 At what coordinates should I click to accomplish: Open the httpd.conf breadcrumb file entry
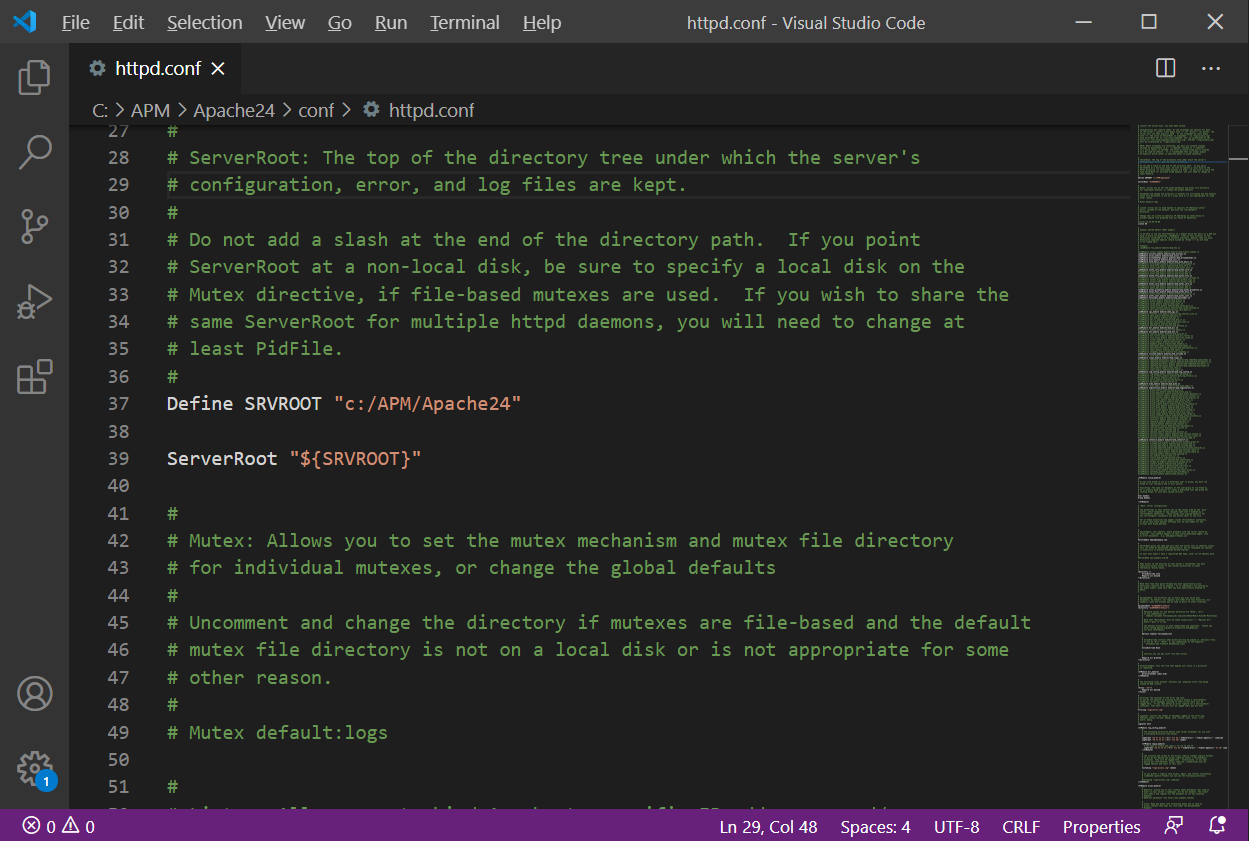tap(418, 110)
